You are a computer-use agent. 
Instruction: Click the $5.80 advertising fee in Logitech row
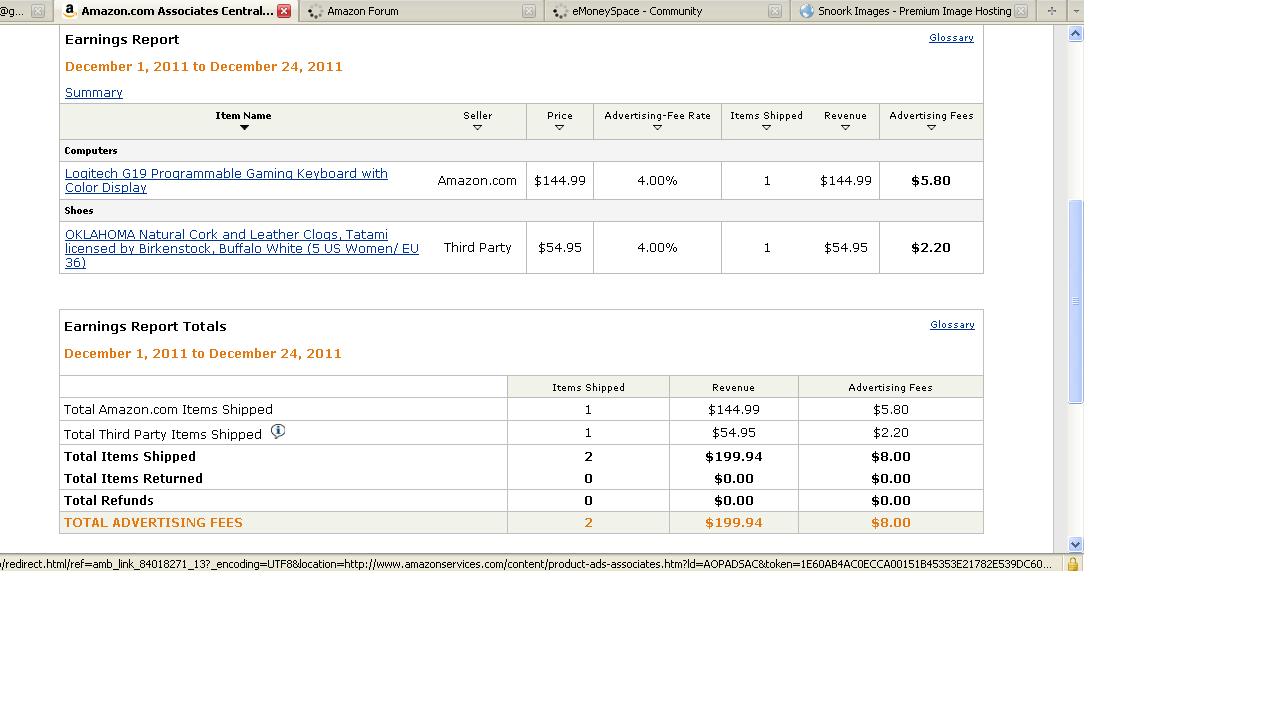point(931,181)
